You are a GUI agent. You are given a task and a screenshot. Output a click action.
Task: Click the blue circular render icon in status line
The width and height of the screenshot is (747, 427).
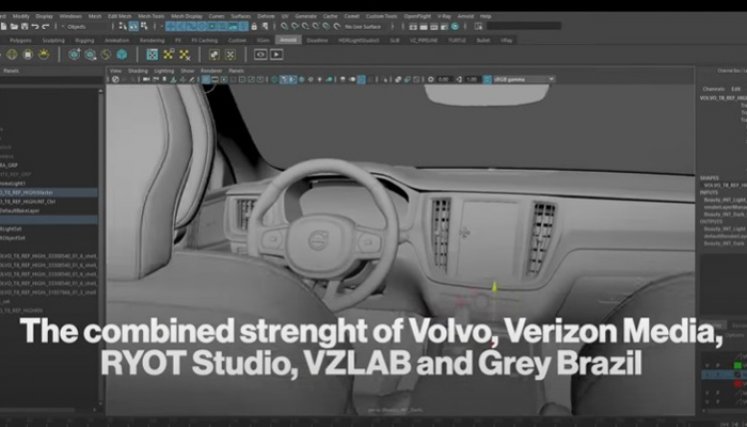(x=455, y=27)
